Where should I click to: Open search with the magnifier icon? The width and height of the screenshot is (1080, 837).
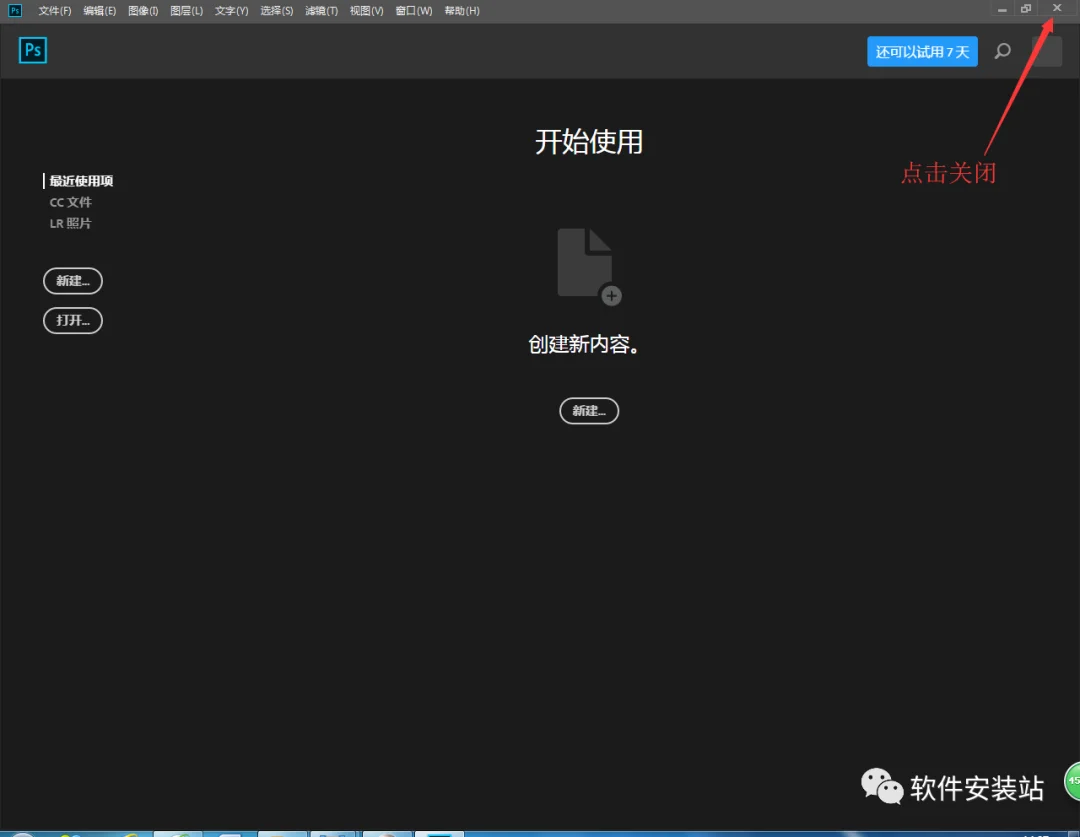pos(1003,51)
